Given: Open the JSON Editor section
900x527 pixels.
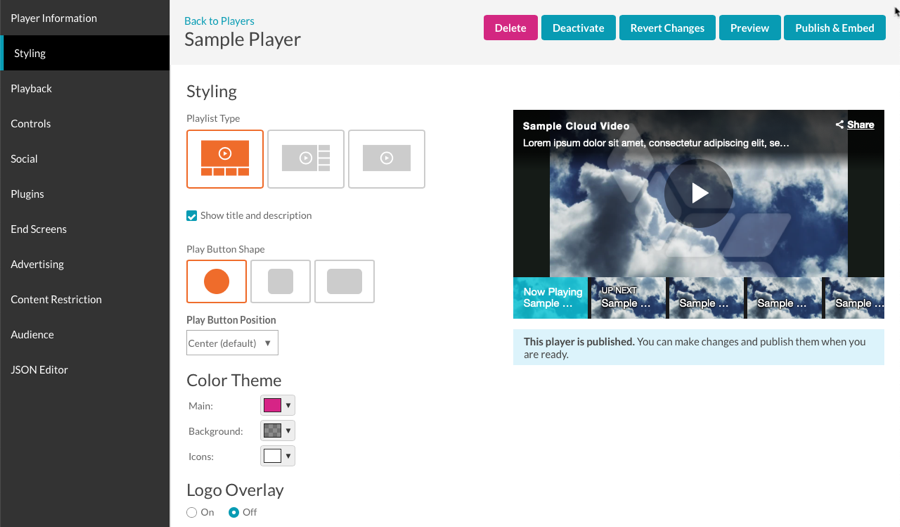Looking at the screenshot, I should [x=85, y=370].
